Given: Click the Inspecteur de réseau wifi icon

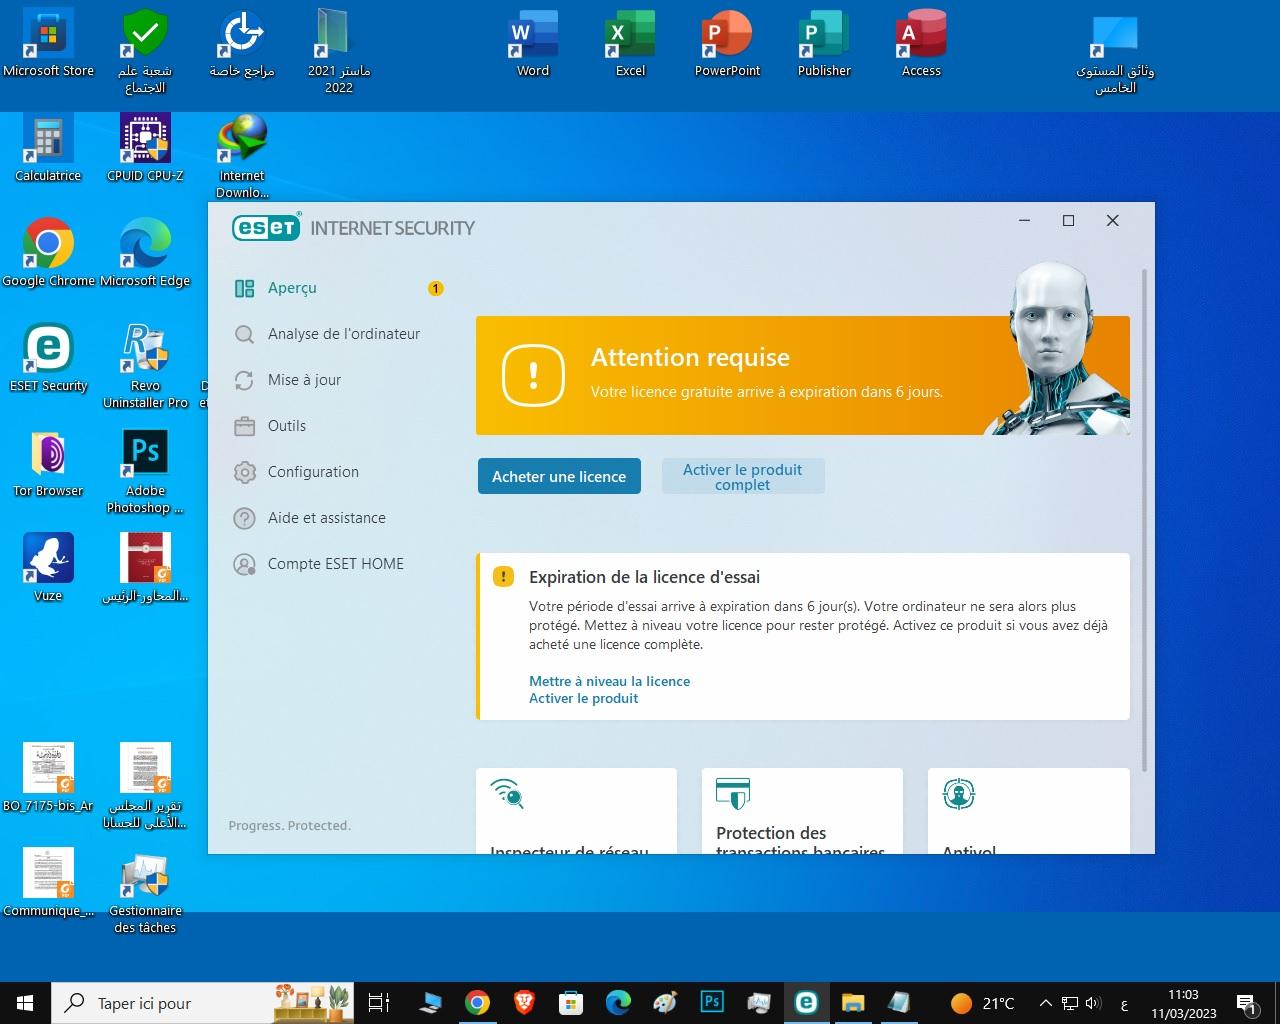Looking at the screenshot, I should pyautogui.click(x=507, y=794).
